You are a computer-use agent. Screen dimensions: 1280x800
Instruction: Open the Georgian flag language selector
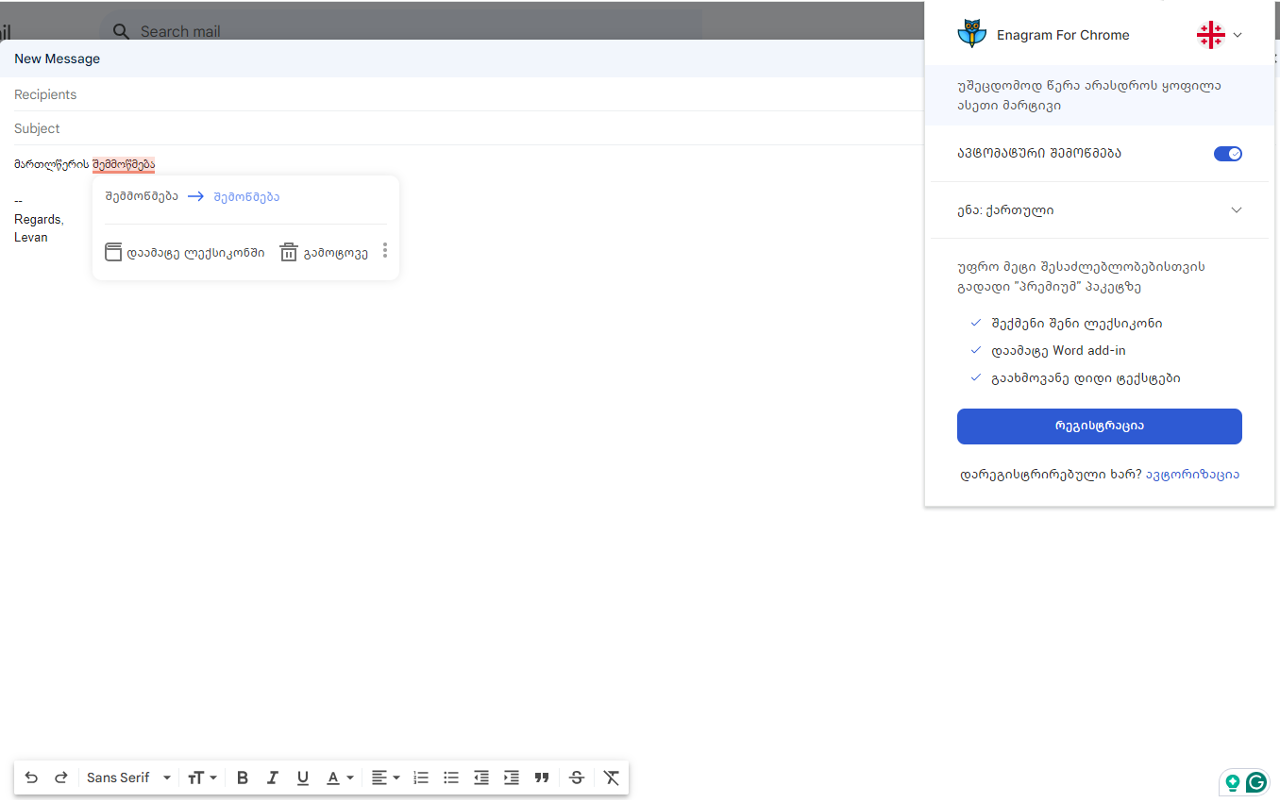1219,35
